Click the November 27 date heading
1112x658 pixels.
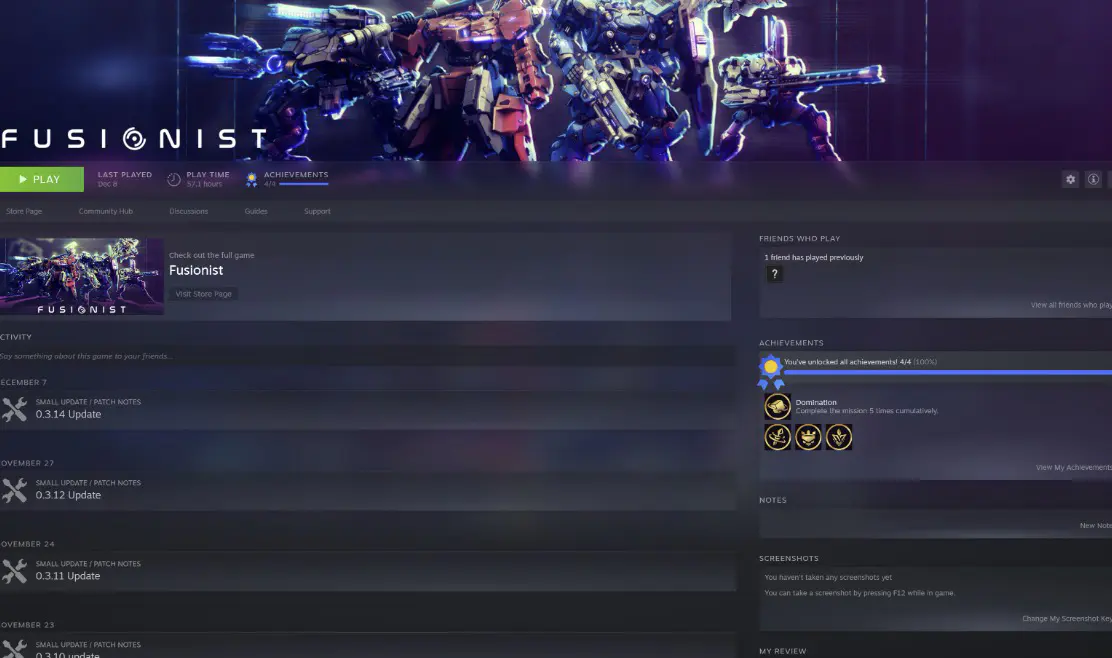click(27, 463)
